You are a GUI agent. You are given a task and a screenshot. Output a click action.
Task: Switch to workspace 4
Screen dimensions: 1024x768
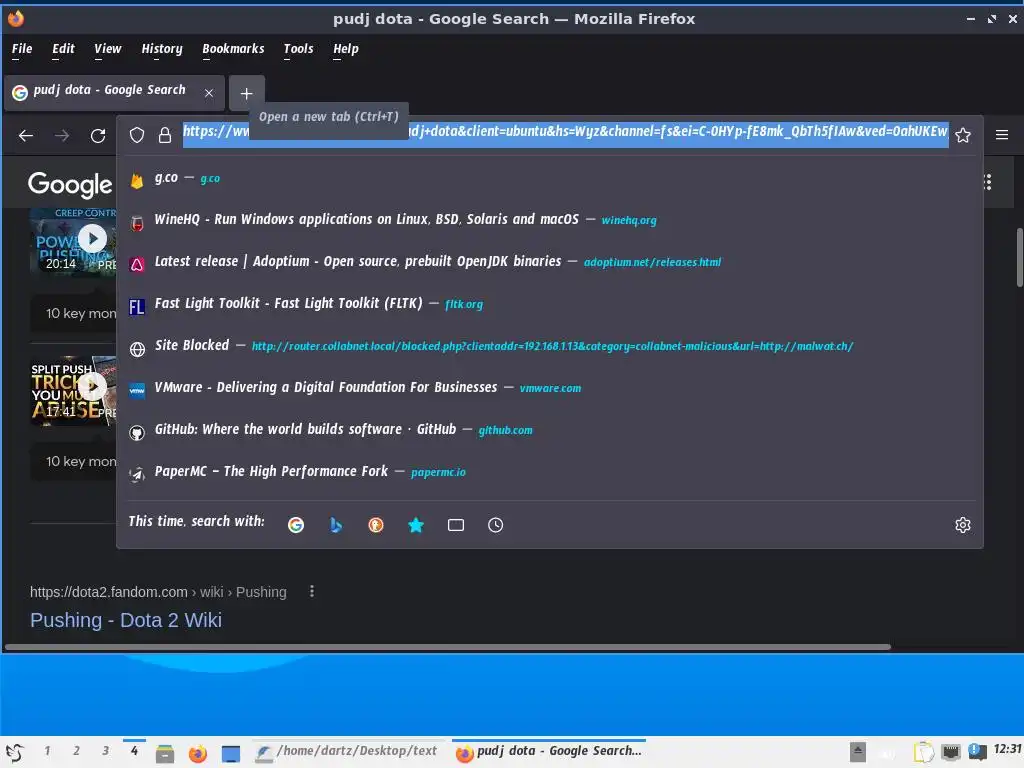(135, 751)
